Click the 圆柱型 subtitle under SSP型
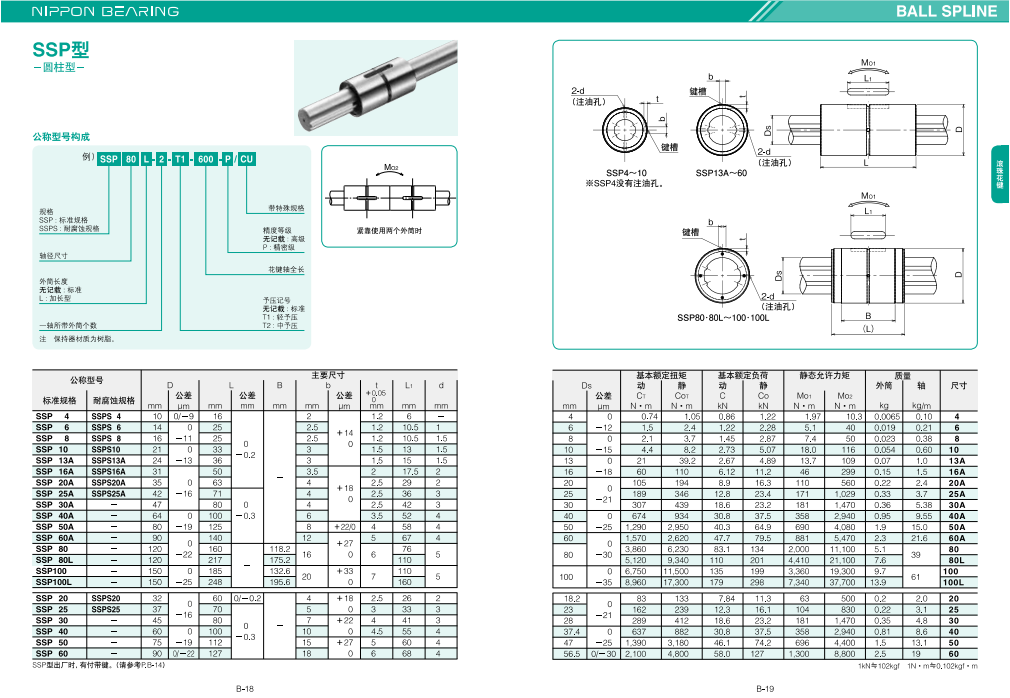The image size is (1010, 698). pyautogui.click(x=59, y=67)
